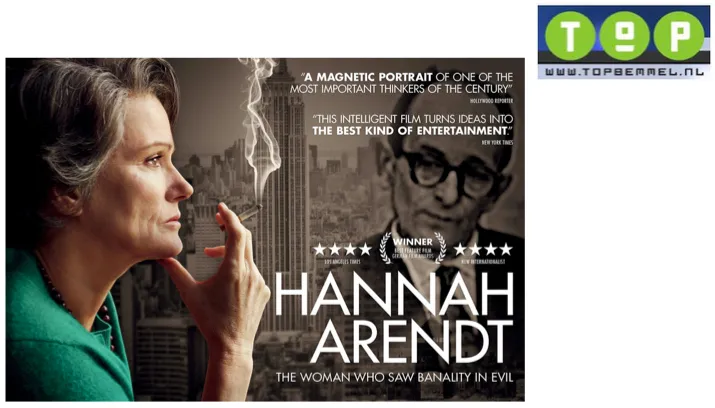This screenshot has height=408, width=715.
Task: Click the Los Angeles Times four-star rating
Action: click(x=342, y=252)
